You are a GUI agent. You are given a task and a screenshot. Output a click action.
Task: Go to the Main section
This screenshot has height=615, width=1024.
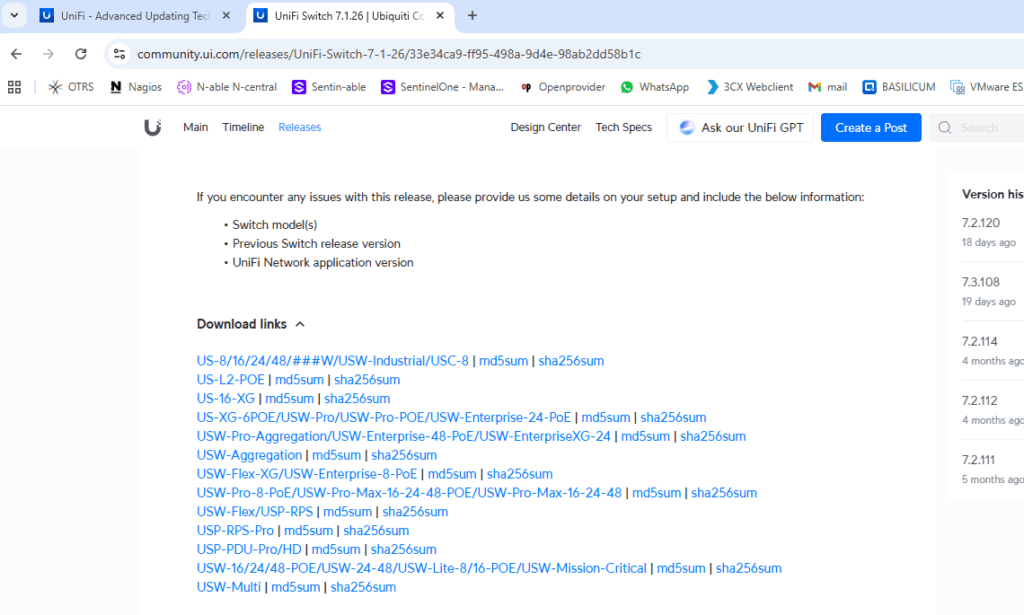tap(195, 127)
